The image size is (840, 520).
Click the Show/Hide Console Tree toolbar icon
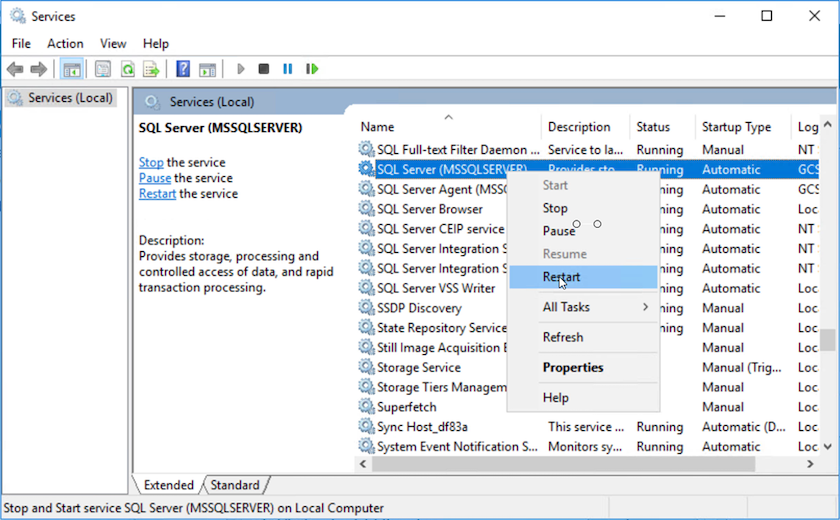click(72, 69)
